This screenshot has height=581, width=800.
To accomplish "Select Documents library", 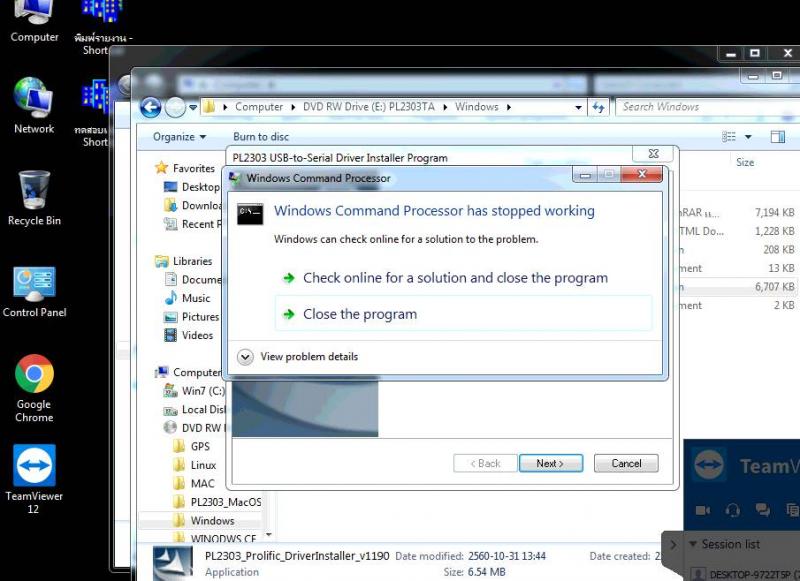I will point(192,280).
